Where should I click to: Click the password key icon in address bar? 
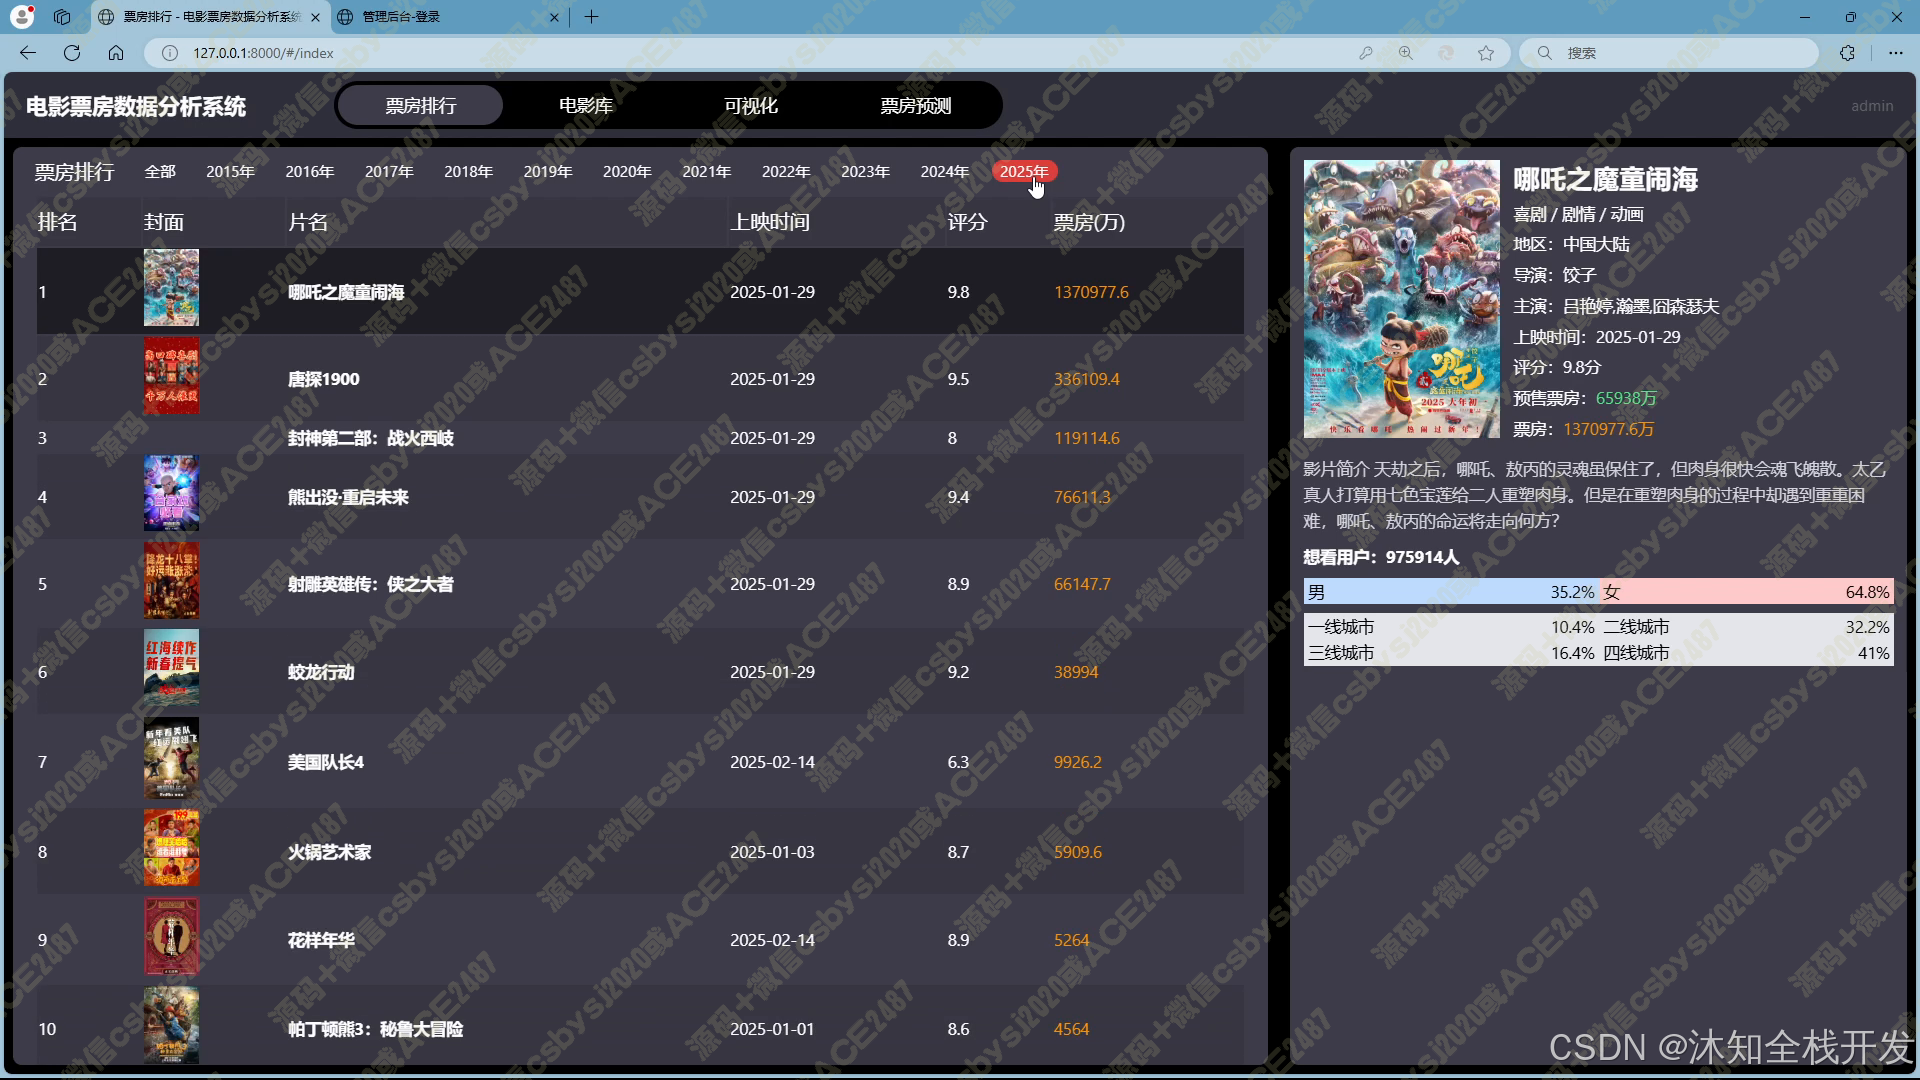coord(1366,53)
